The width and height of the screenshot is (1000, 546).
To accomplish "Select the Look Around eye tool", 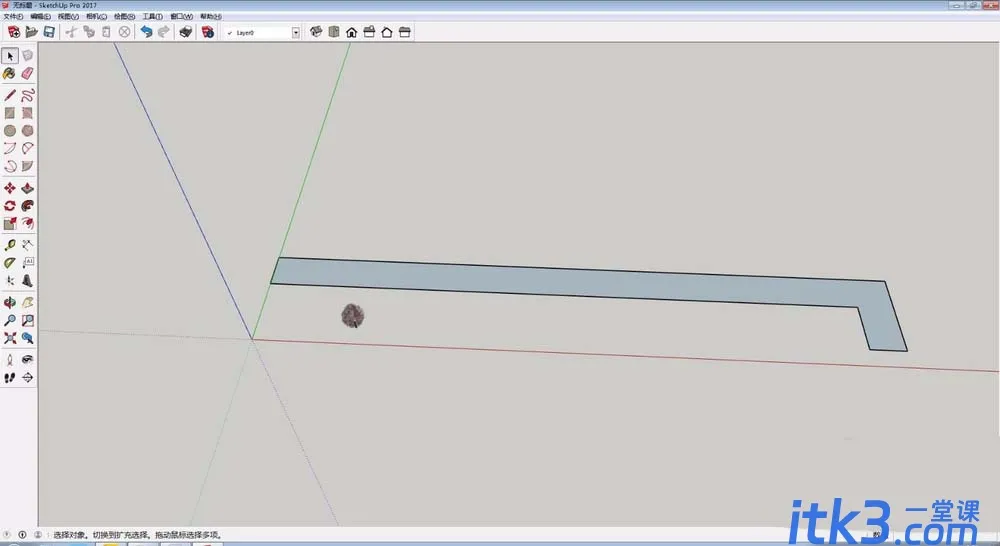I will click(27, 360).
